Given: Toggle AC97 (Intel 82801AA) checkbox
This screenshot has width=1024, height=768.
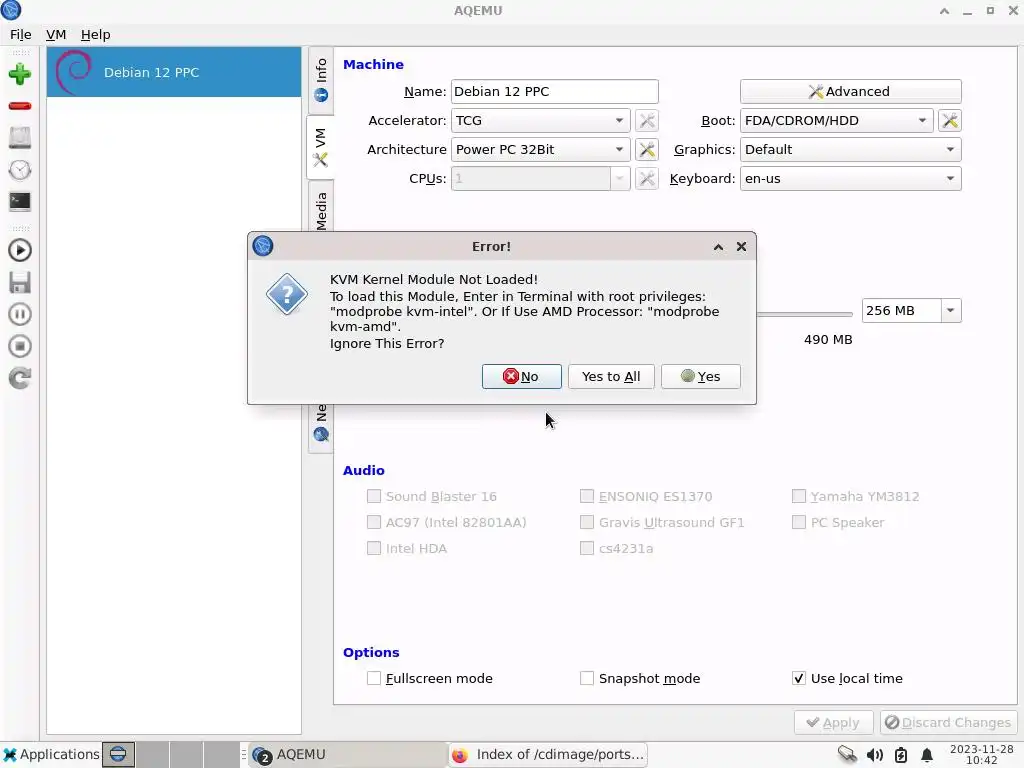Looking at the screenshot, I should 374,522.
